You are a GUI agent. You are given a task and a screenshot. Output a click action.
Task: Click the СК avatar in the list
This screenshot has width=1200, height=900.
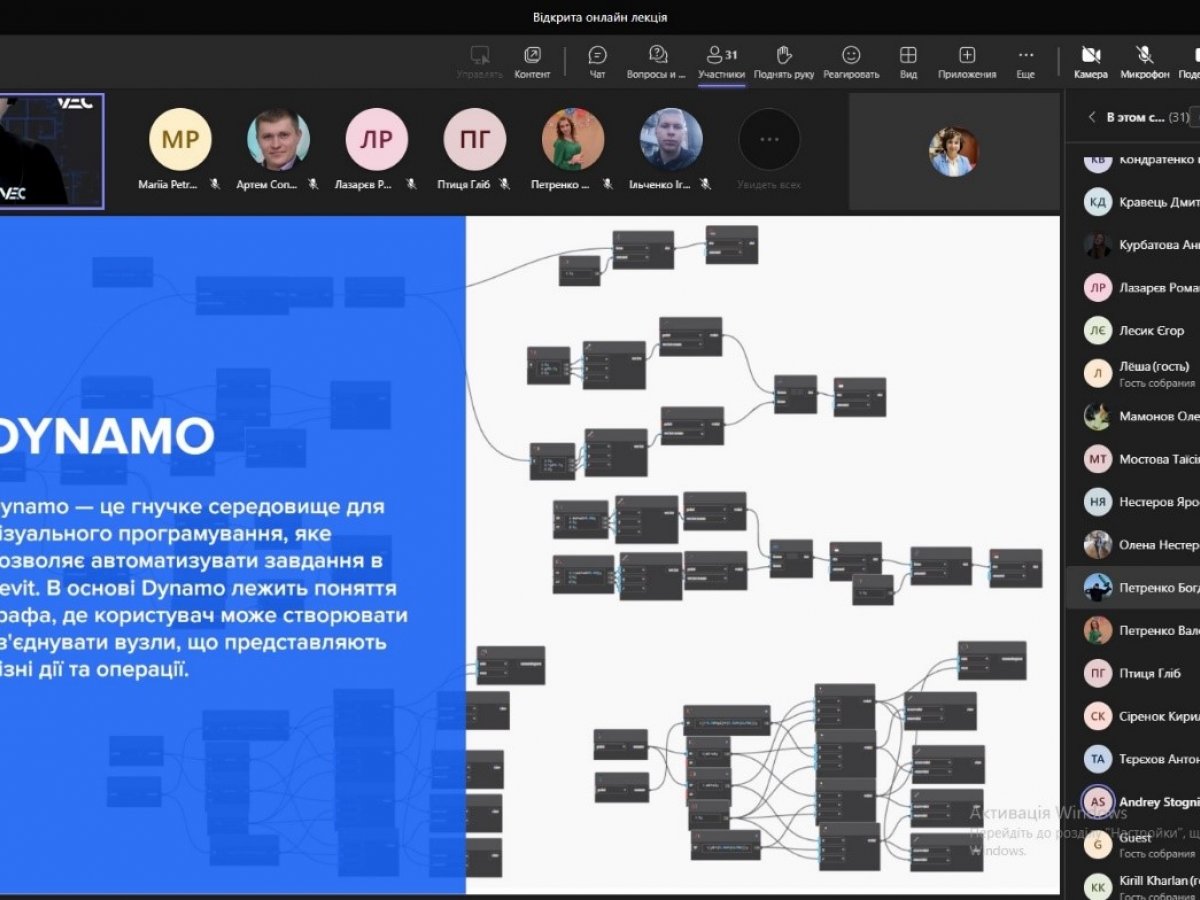click(x=1098, y=716)
